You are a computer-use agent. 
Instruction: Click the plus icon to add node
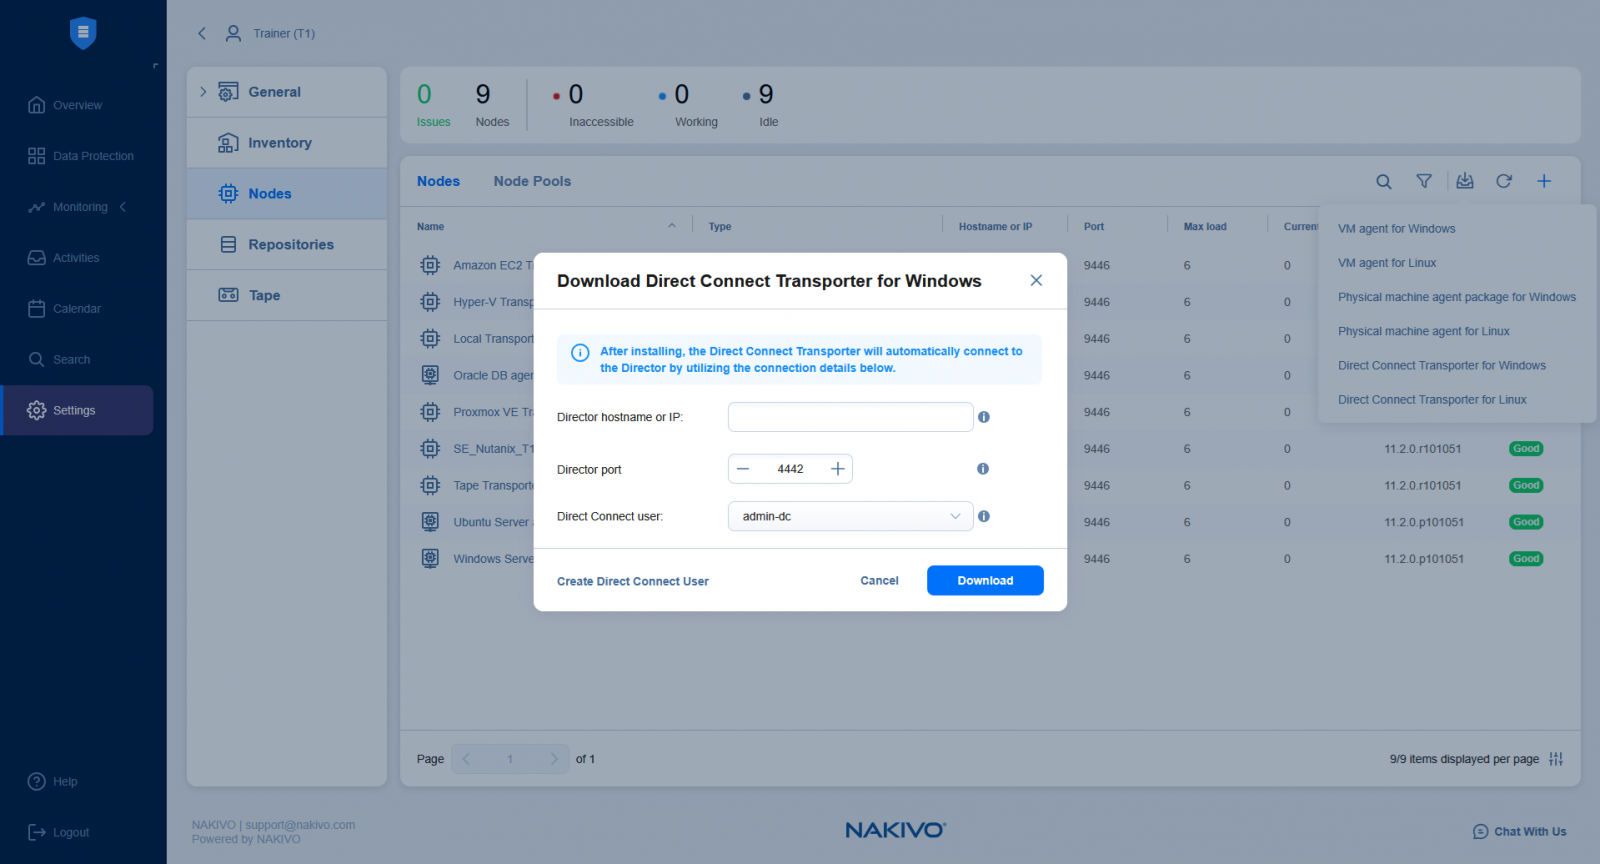click(1544, 181)
